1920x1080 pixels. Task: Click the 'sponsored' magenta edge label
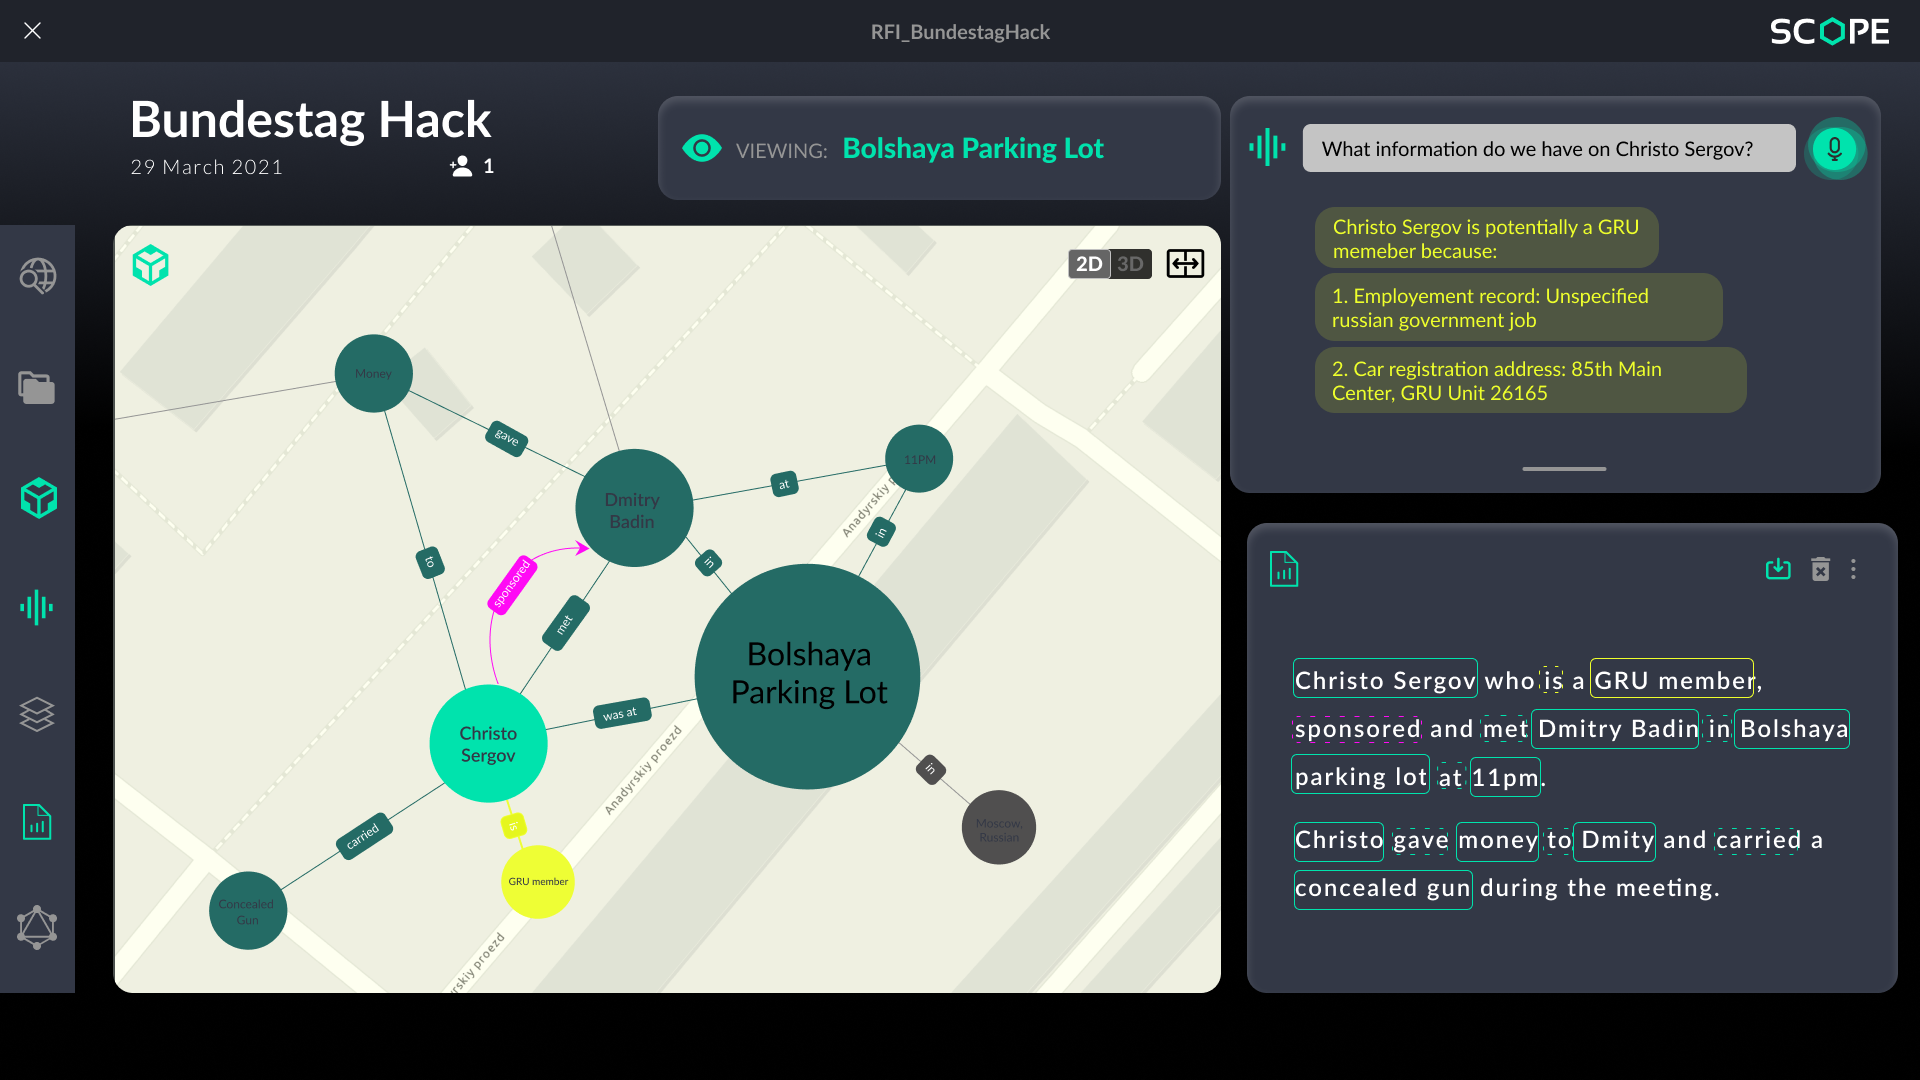[512, 585]
